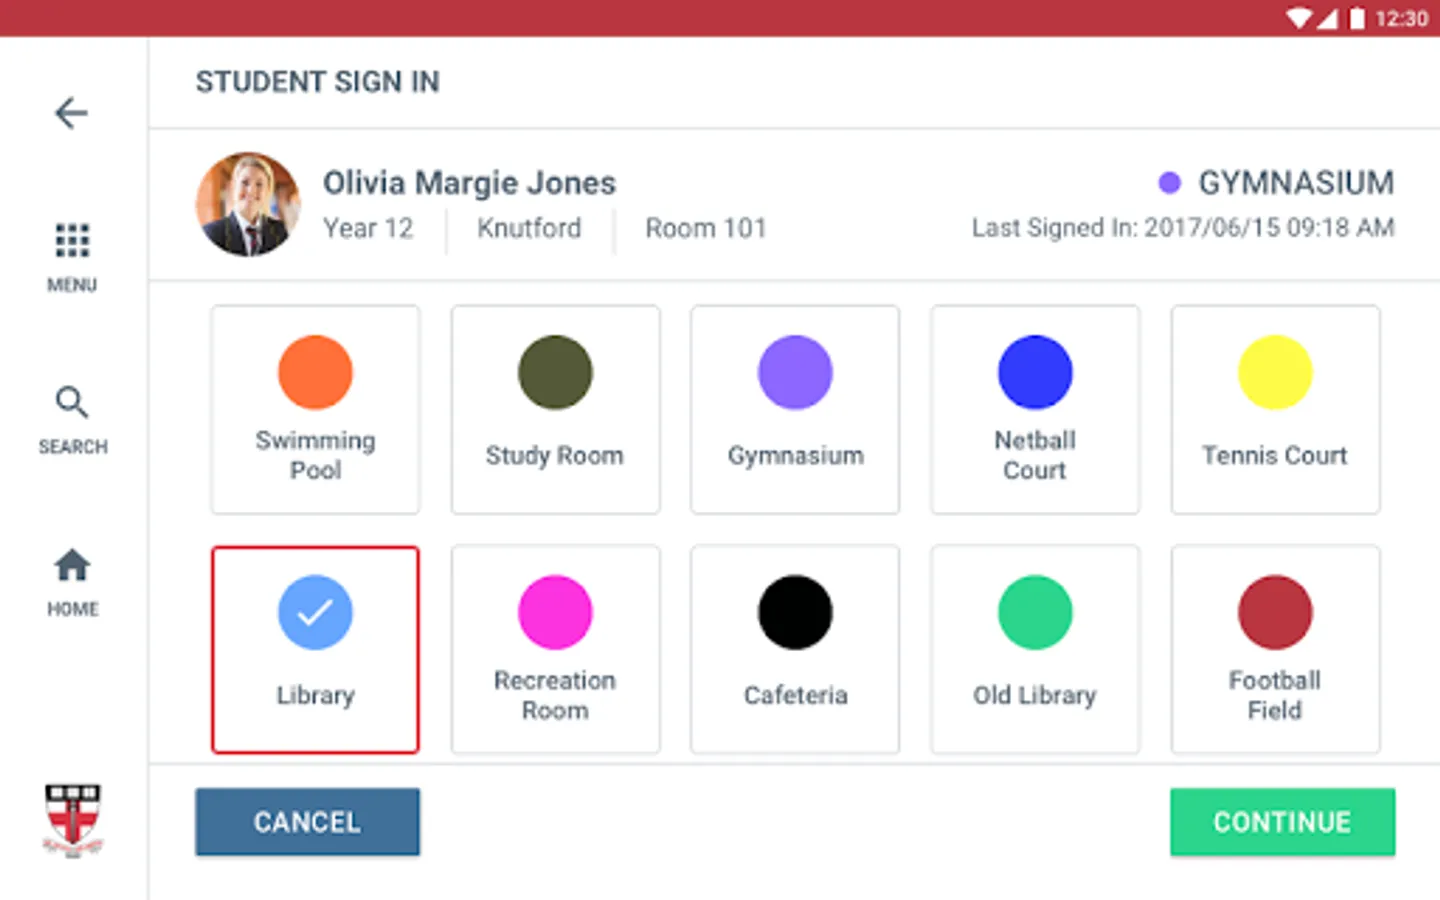Choose the Study Room option
This screenshot has height=900, width=1440.
555,409
